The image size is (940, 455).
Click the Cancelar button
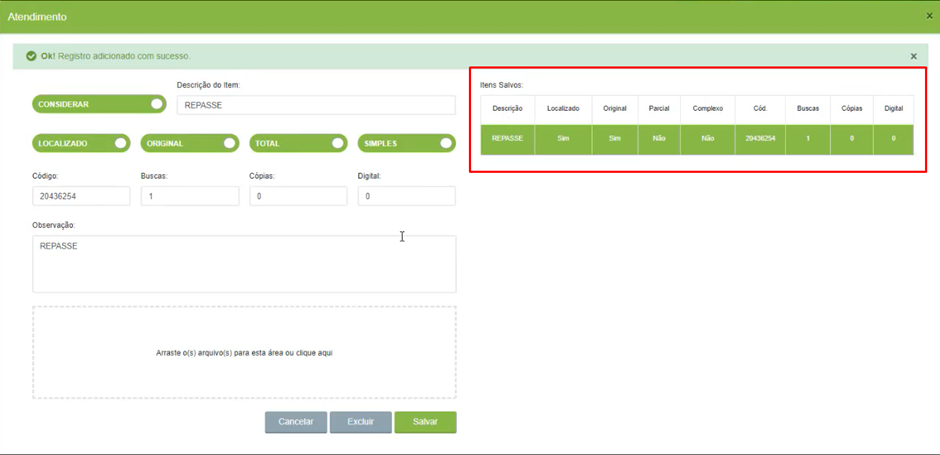click(296, 422)
